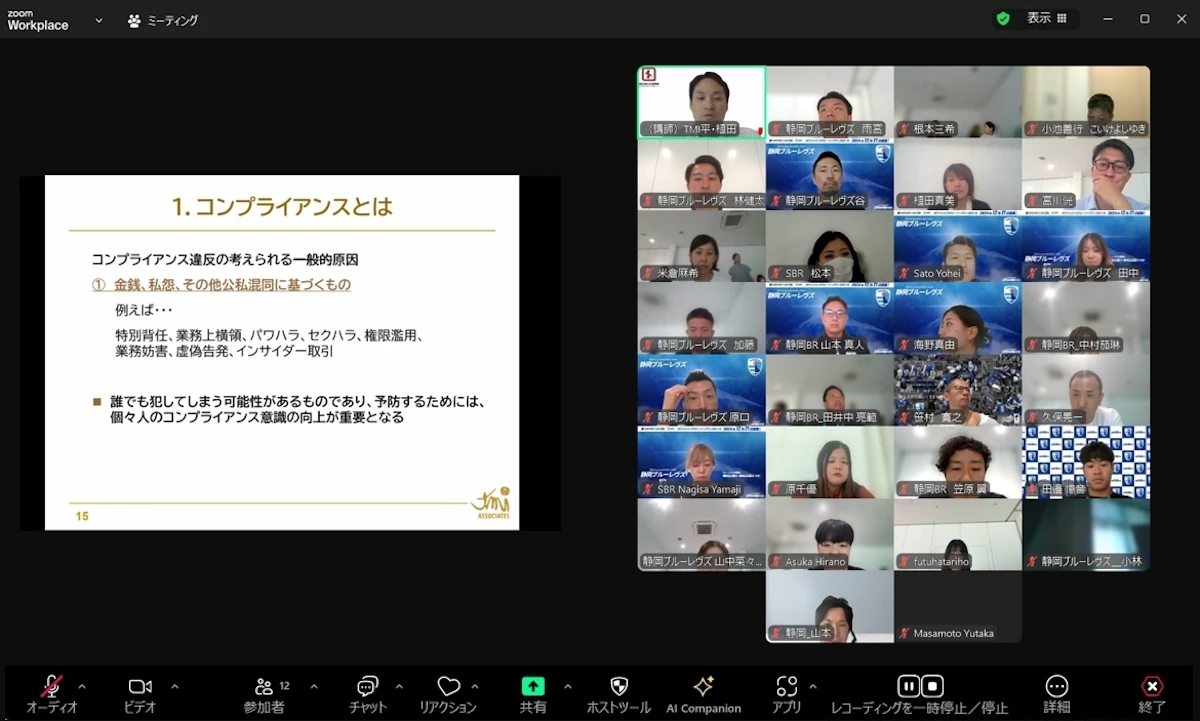Screen dimensions: 1200x721
Task: Open 詳細 more options menu
Action: pyautogui.click(x=1056, y=687)
